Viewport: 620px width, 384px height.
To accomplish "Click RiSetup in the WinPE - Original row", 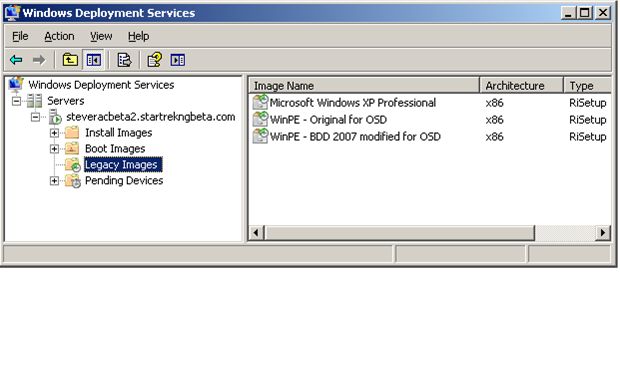I will pyautogui.click(x=588, y=119).
